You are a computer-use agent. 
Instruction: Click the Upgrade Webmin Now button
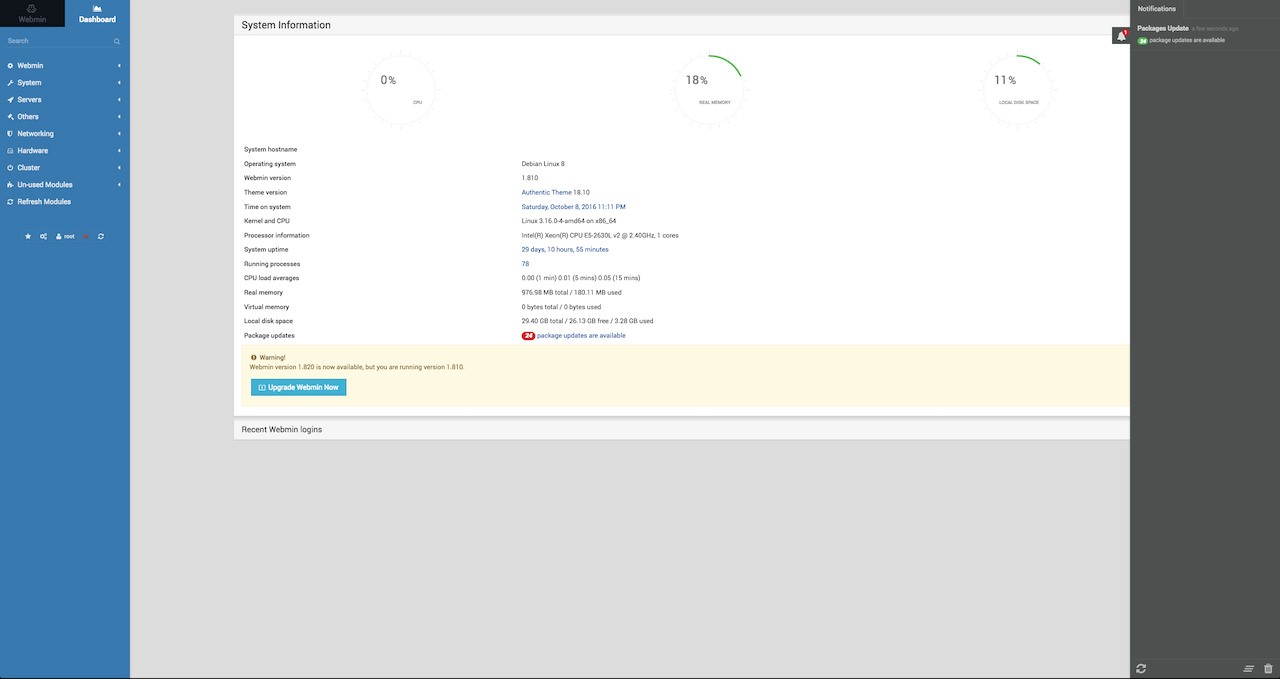298,386
